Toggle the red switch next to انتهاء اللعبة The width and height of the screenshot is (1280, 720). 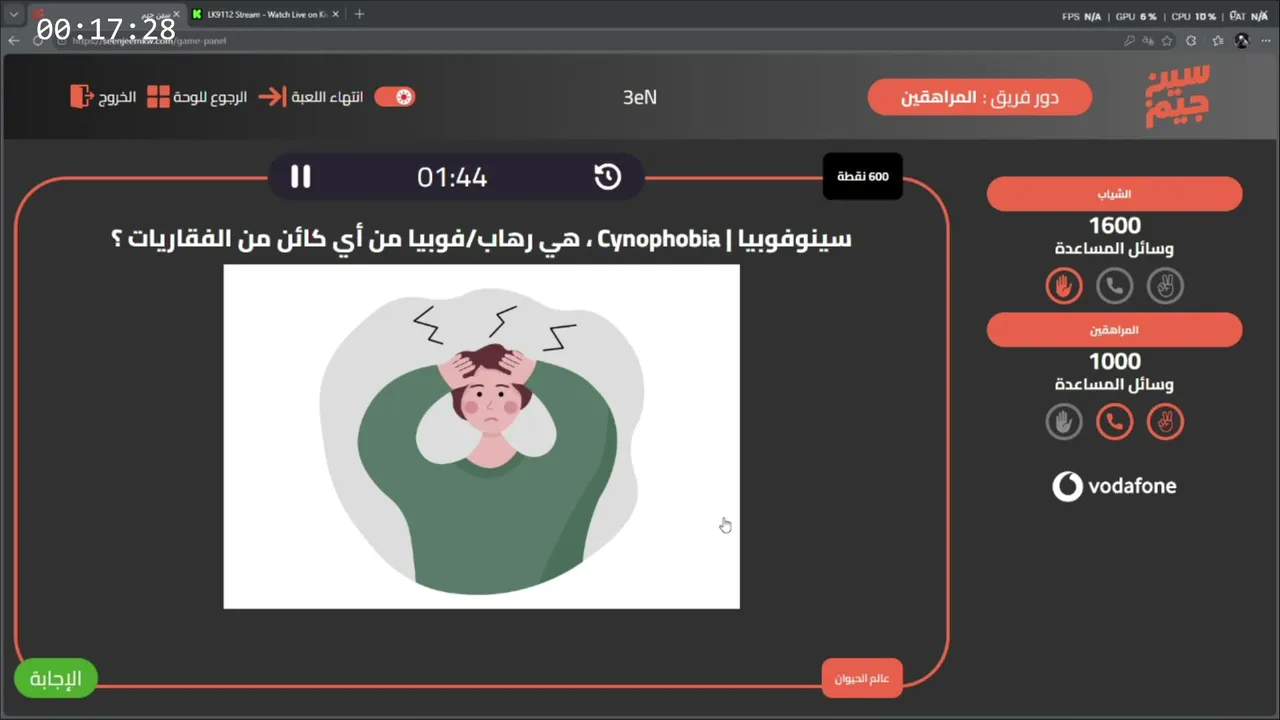[395, 97]
